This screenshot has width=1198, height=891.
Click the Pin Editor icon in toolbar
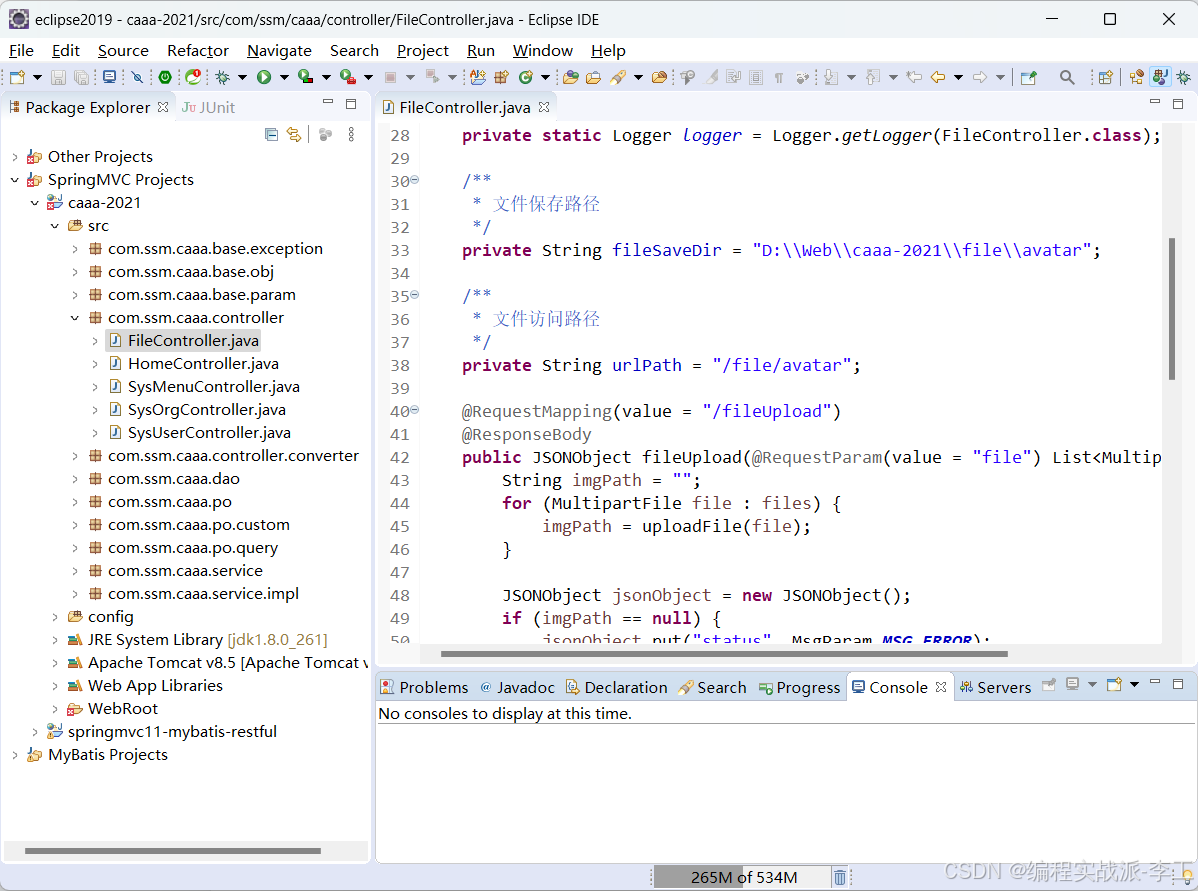coord(1029,77)
